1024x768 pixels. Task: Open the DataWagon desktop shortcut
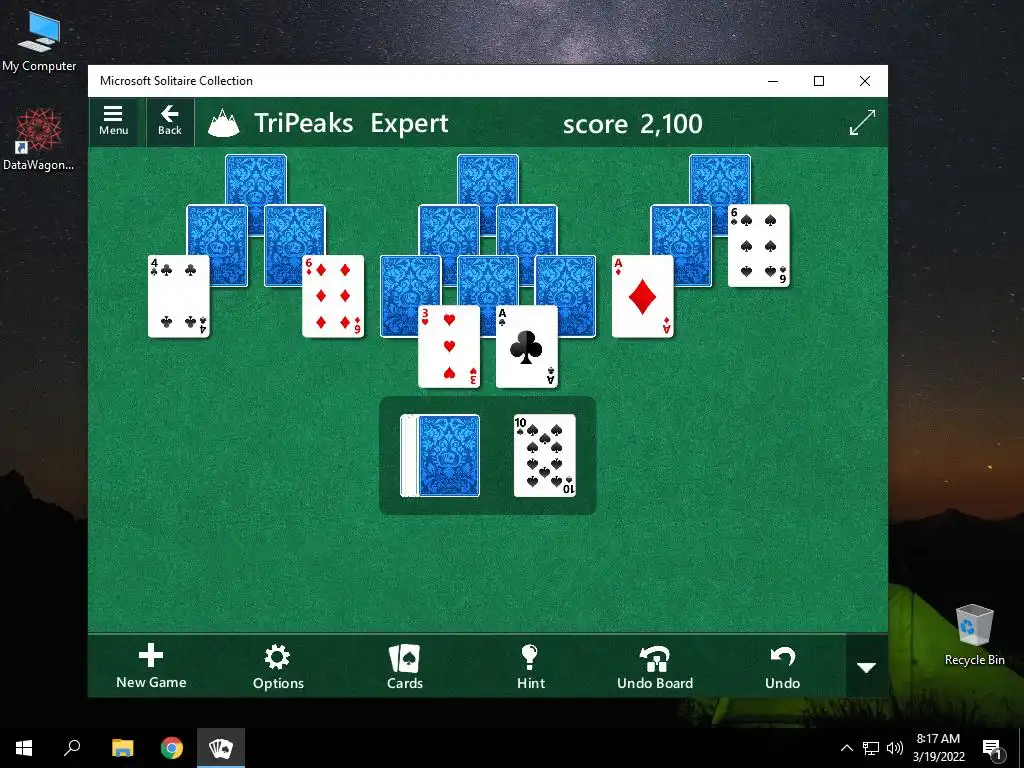pyautogui.click(x=39, y=140)
